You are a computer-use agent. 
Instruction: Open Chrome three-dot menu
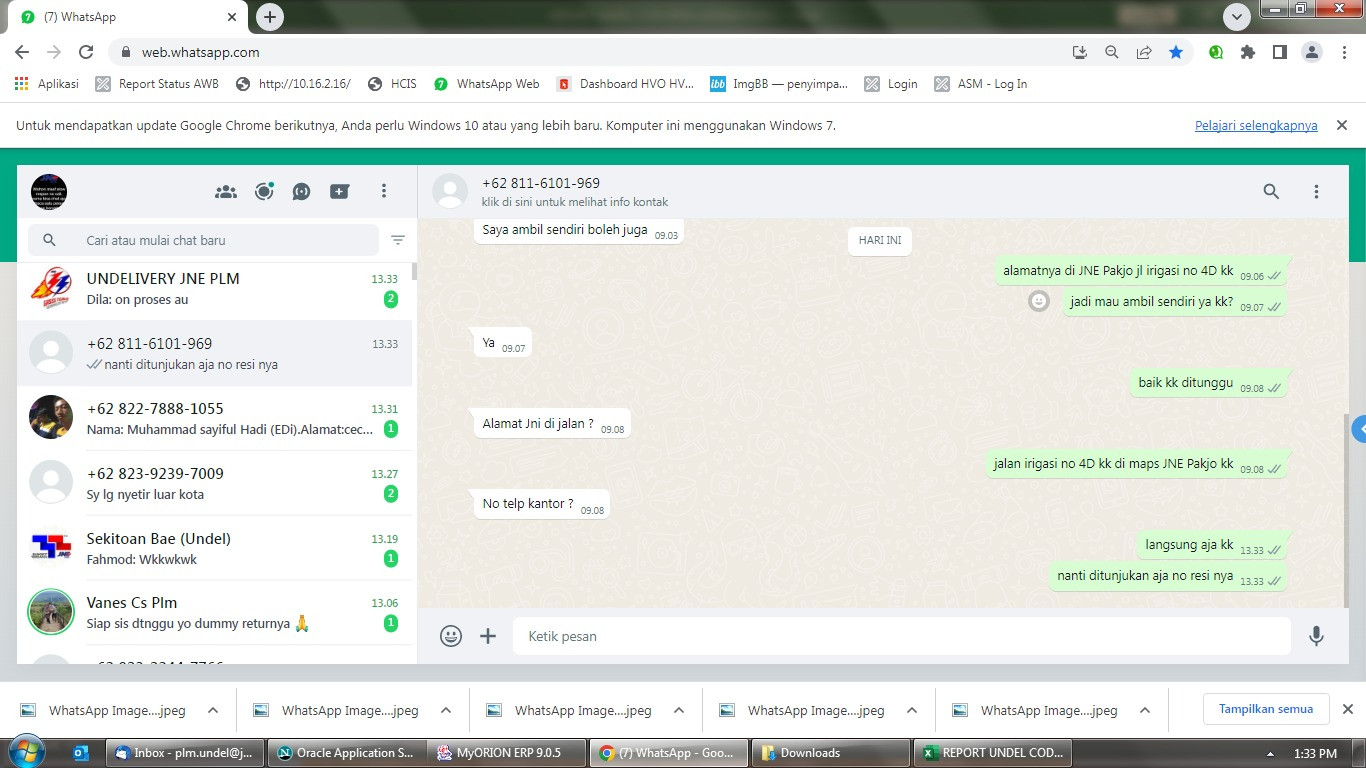click(1343, 52)
